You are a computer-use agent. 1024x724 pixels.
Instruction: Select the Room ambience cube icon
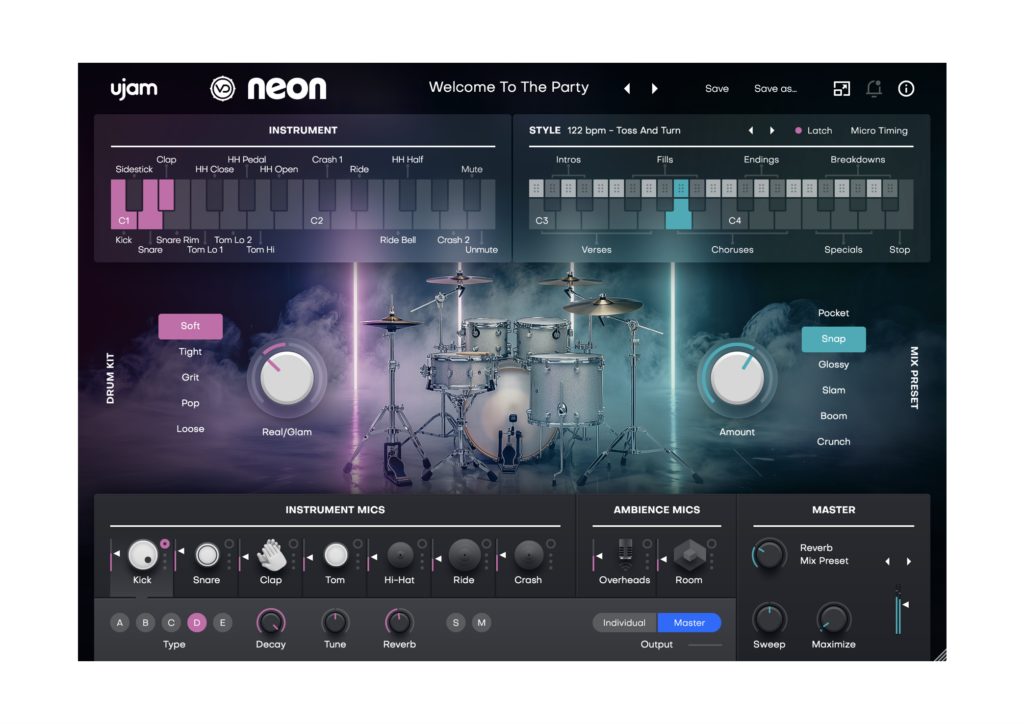pyautogui.click(x=690, y=555)
